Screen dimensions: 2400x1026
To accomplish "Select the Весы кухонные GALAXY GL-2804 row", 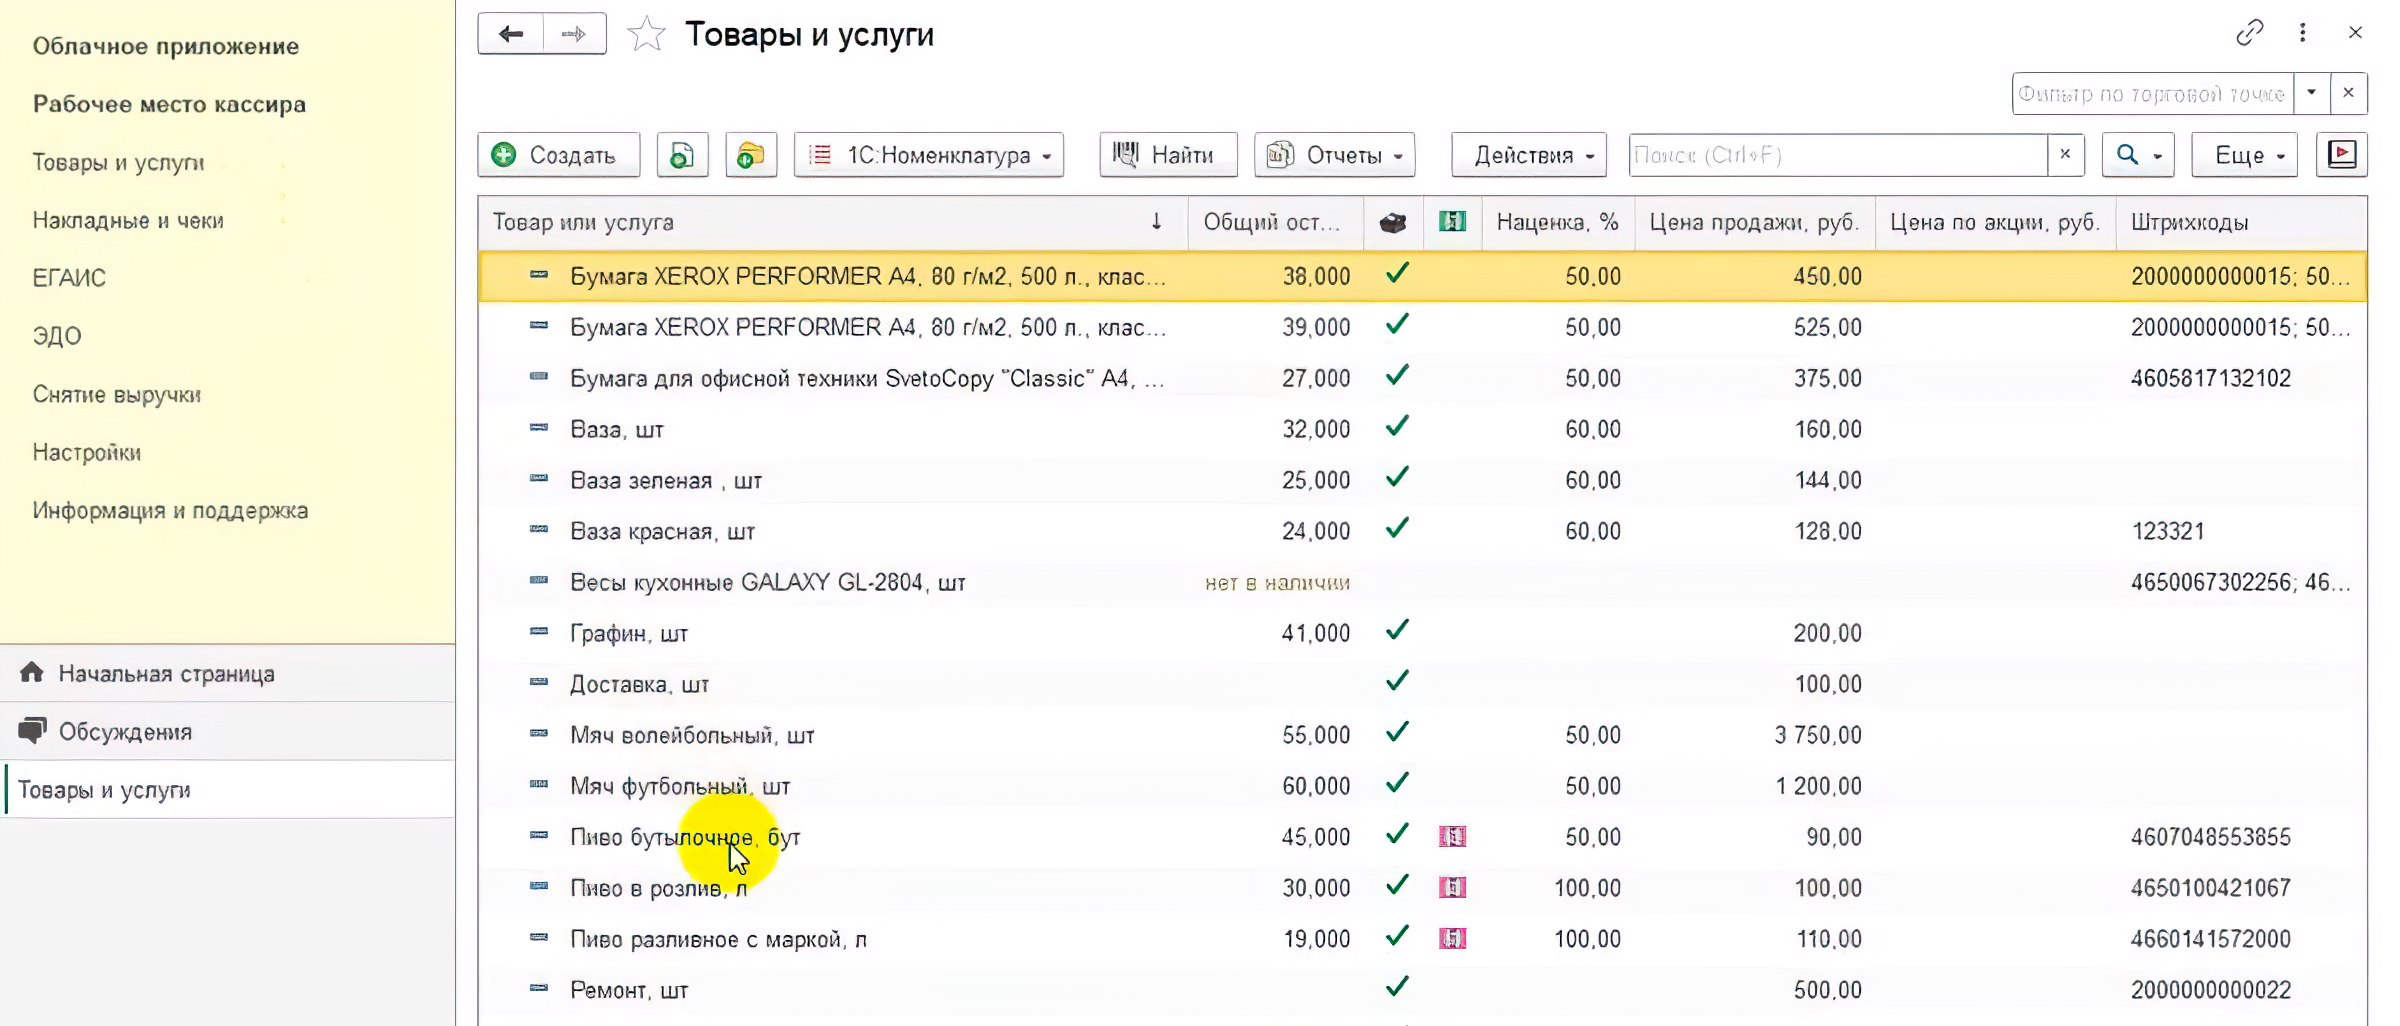I will click(x=1422, y=582).
